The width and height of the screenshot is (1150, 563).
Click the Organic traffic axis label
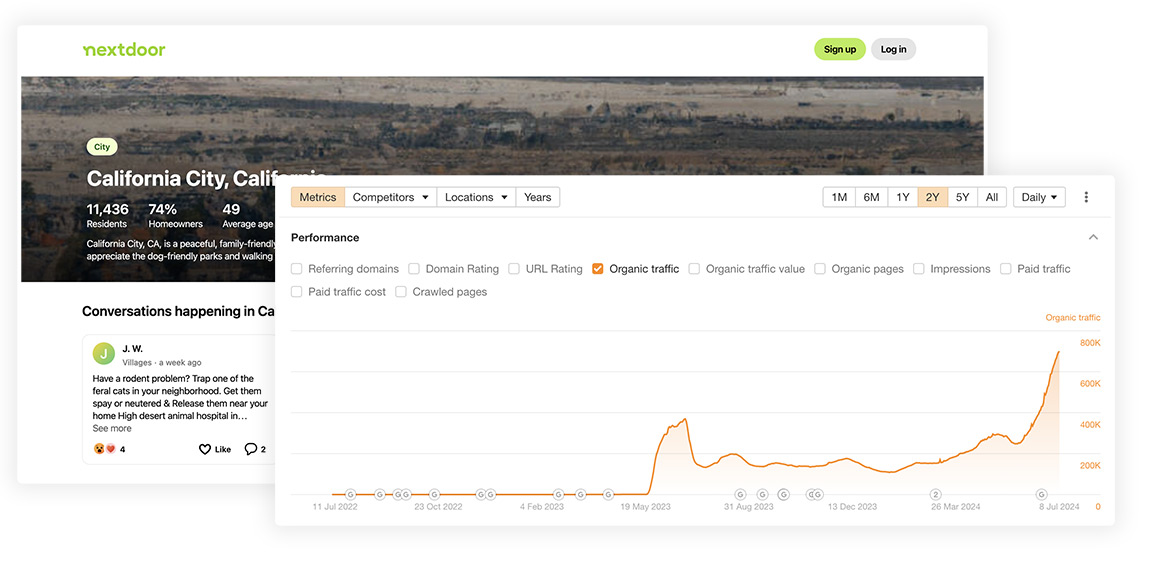point(1072,317)
